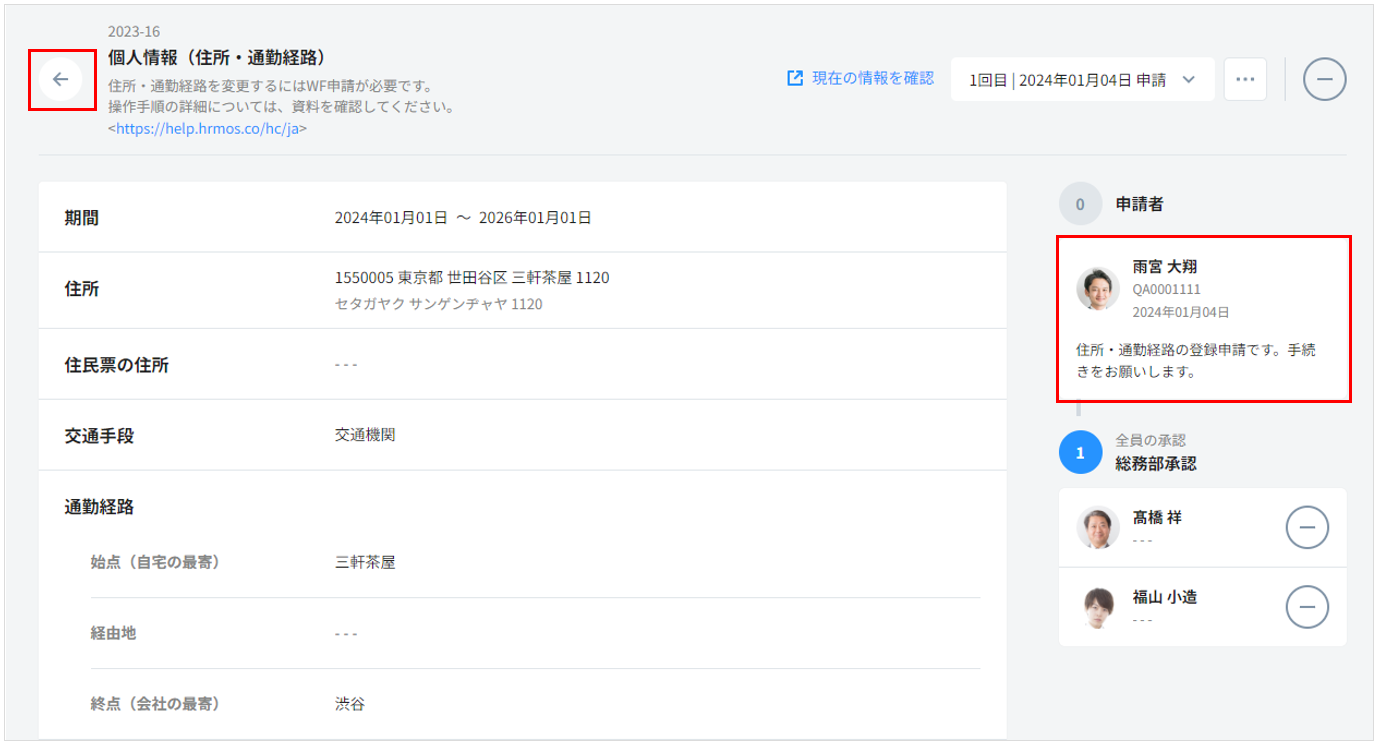Click the header status minus circle icon

coord(1324,79)
